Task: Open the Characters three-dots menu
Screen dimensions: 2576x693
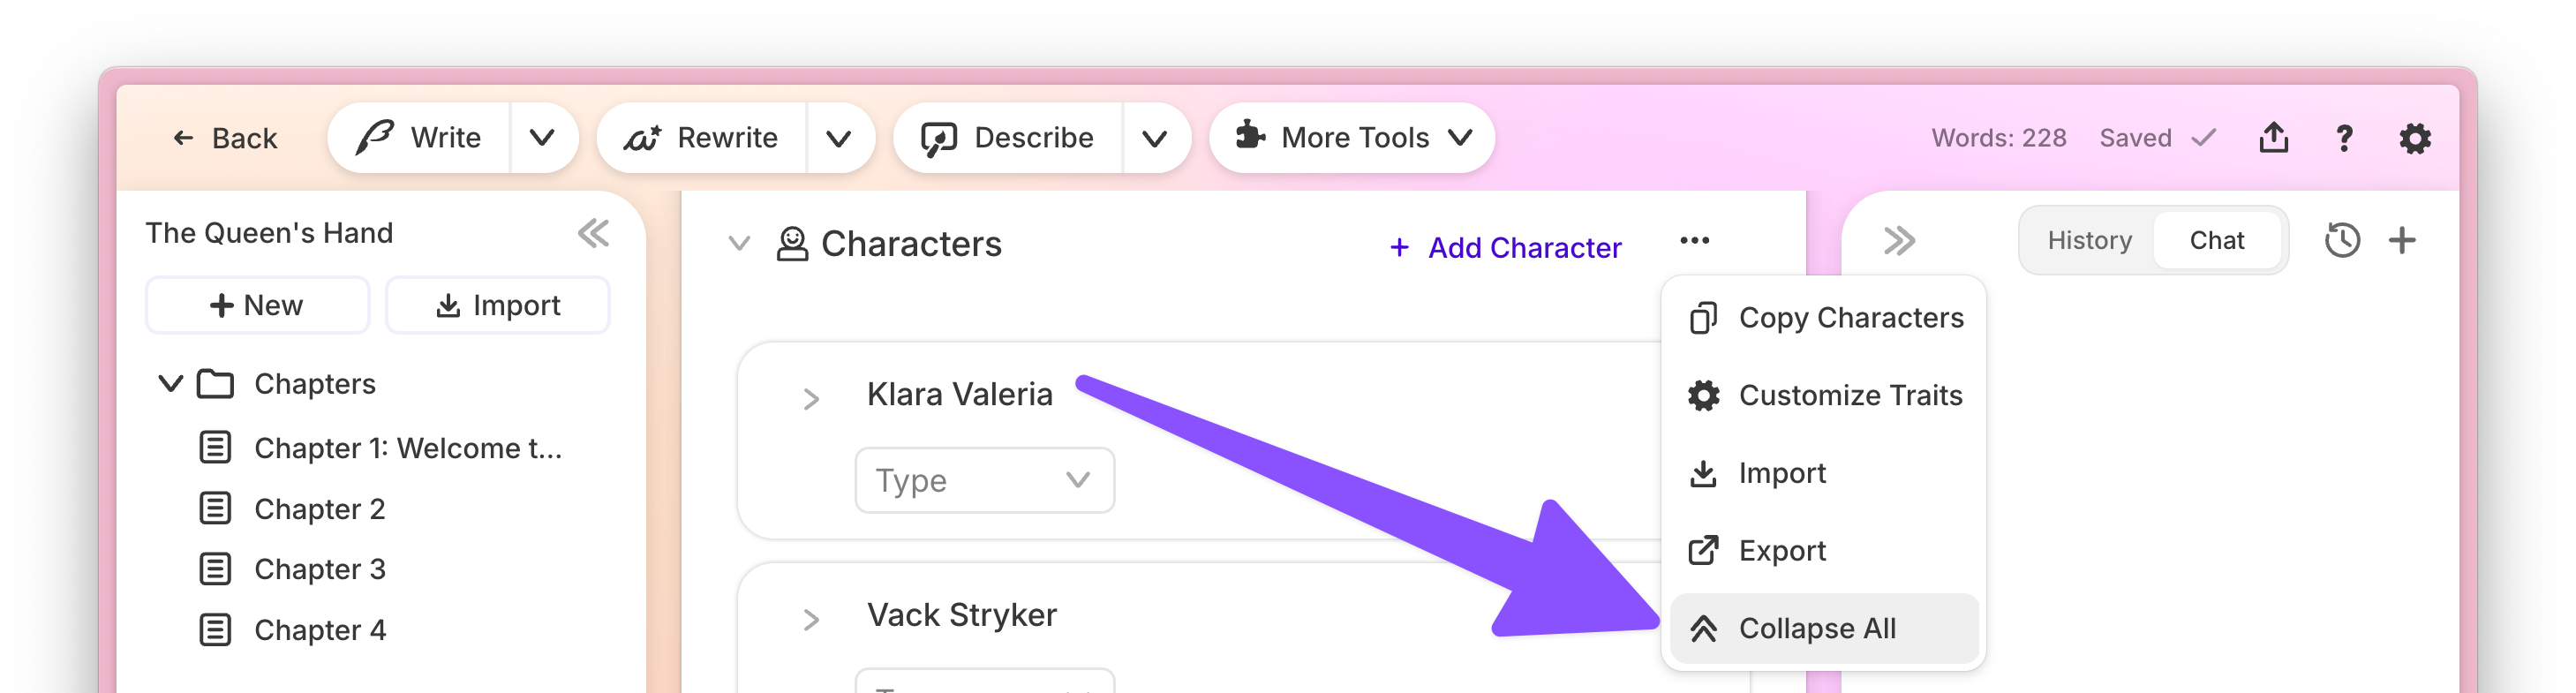Action: (1694, 240)
